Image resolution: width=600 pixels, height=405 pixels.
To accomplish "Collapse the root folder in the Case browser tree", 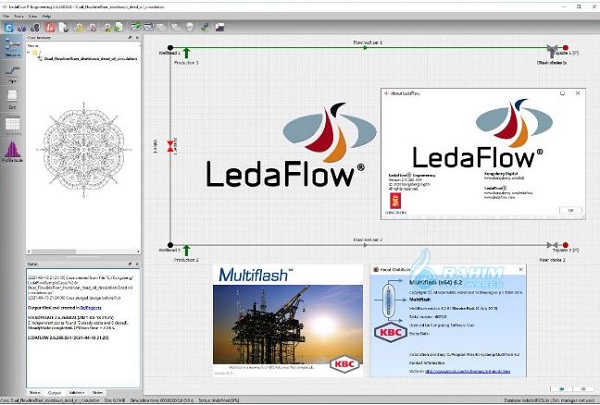I will pos(29,52).
